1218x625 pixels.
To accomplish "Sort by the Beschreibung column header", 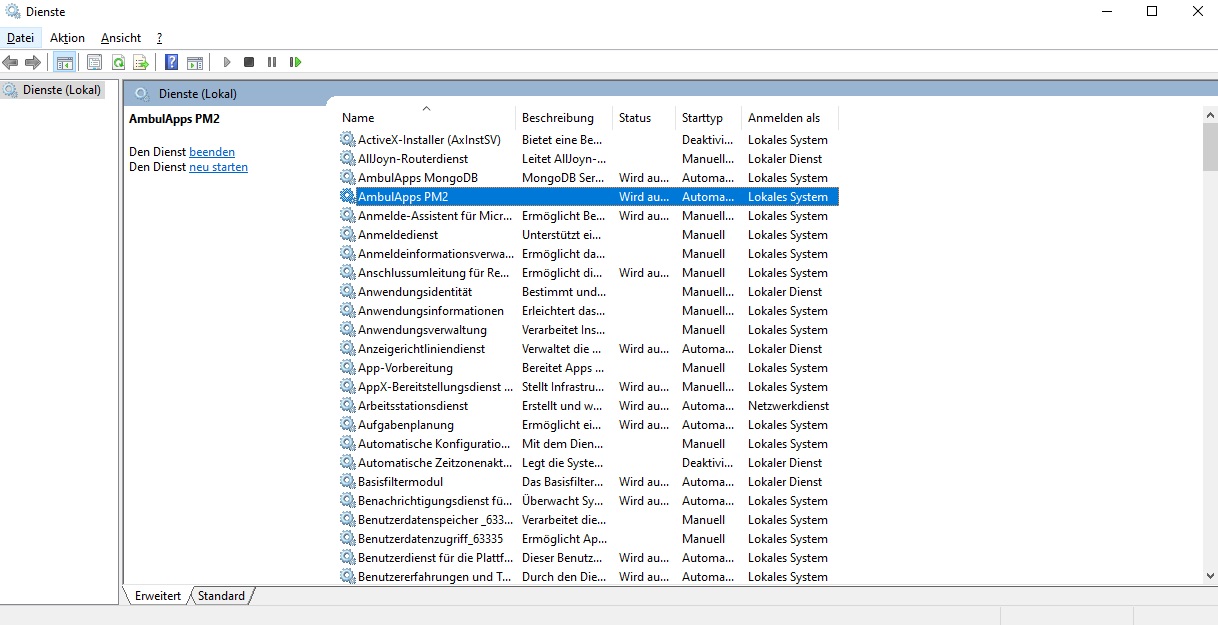I will pyautogui.click(x=564, y=118).
